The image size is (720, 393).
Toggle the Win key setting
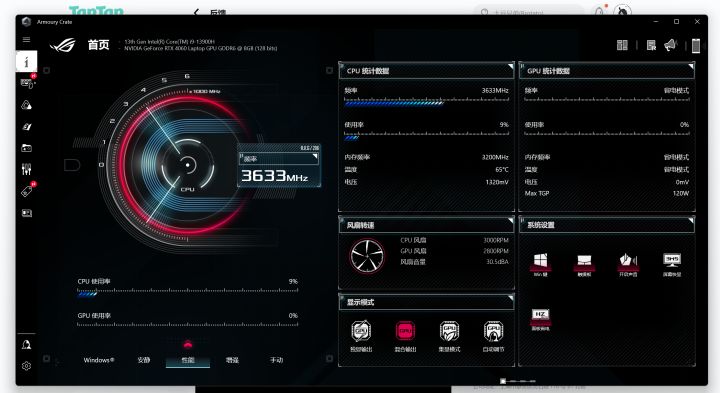point(540,264)
